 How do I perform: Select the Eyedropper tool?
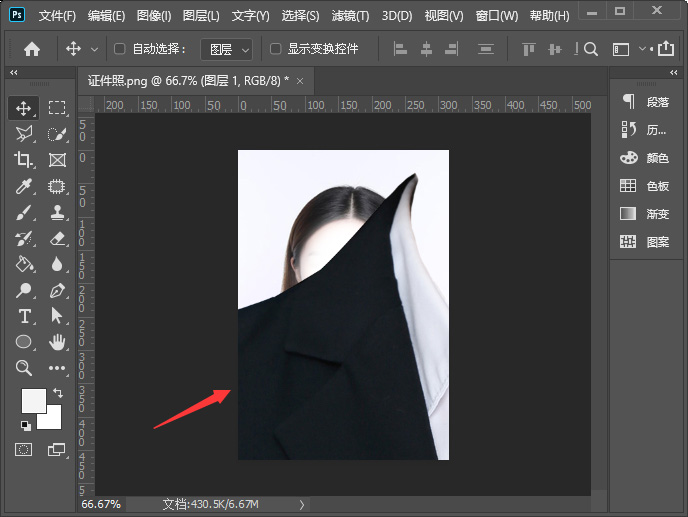[25, 186]
